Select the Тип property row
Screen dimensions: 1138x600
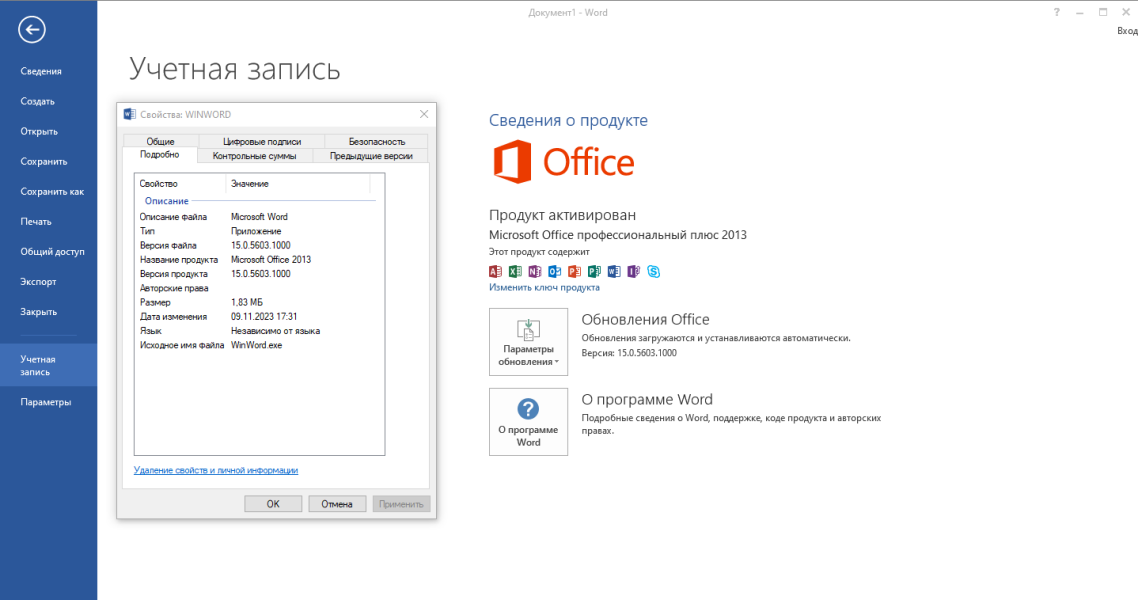coord(258,231)
